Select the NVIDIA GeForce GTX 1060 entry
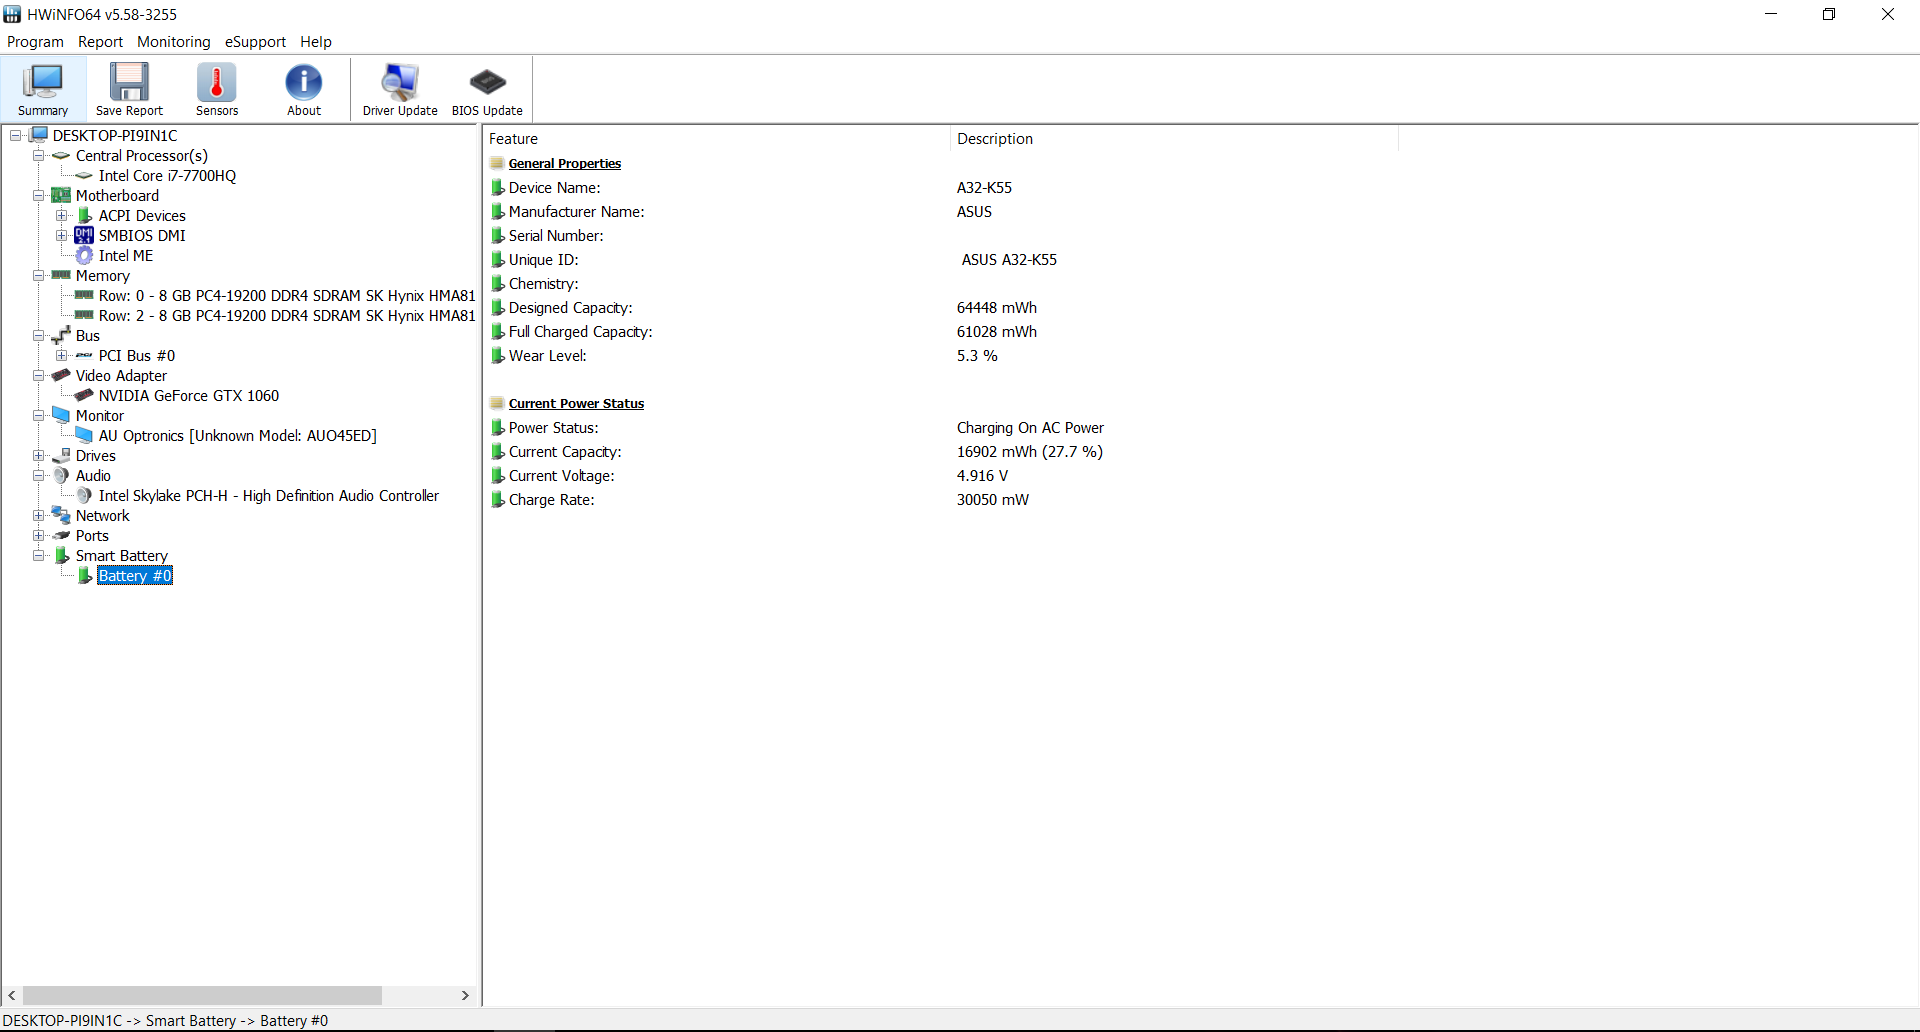This screenshot has width=1920, height=1032. click(x=188, y=396)
